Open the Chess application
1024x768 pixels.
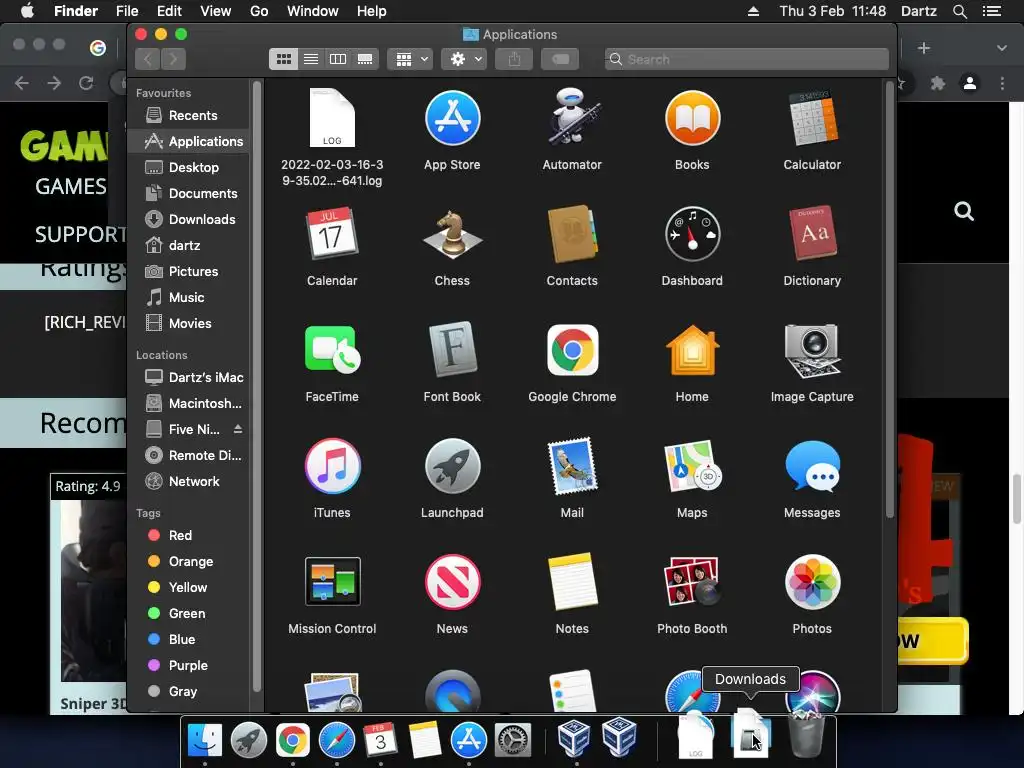(452, 234)
